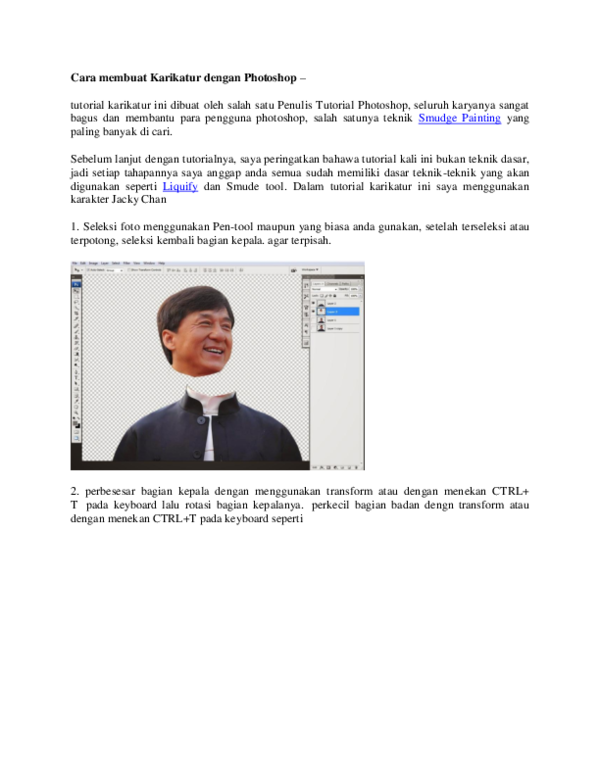Toggle Lock image pixels brush icon
This screenshot has height=776, width=600.
tap(326, 296)
